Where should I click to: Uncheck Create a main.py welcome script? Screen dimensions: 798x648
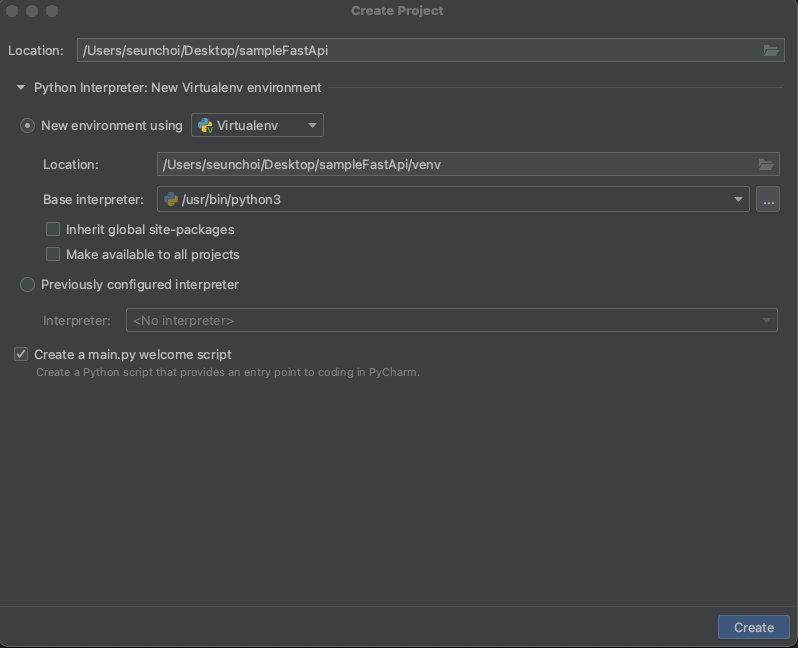(x=21, y=354)
